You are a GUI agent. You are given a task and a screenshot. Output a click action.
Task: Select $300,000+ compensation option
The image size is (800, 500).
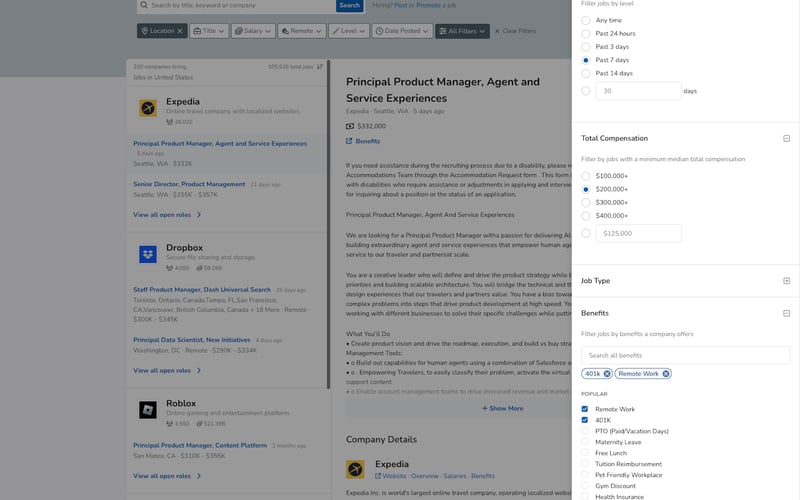coord(586,203)
